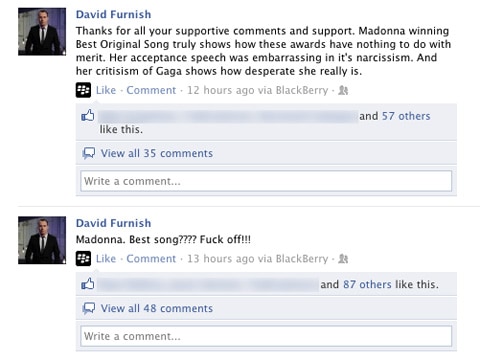Comment link on the 12 hours ago post

tap(151, 90)
